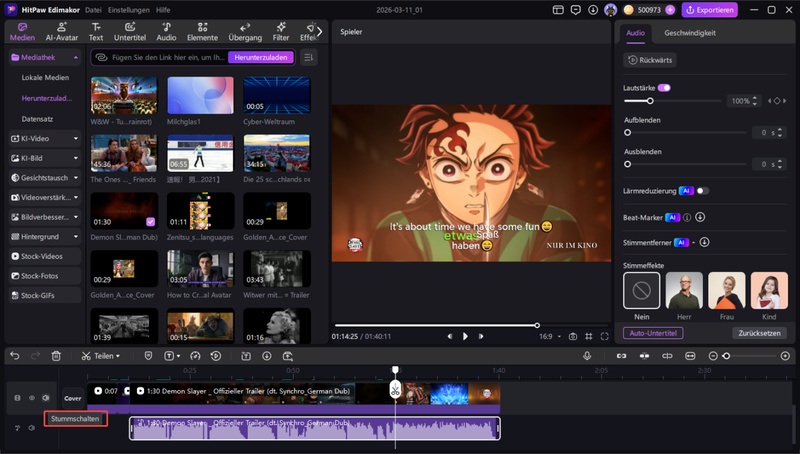Open Stock-Fotos library
The image size is (800, 454).
(45, 276)
